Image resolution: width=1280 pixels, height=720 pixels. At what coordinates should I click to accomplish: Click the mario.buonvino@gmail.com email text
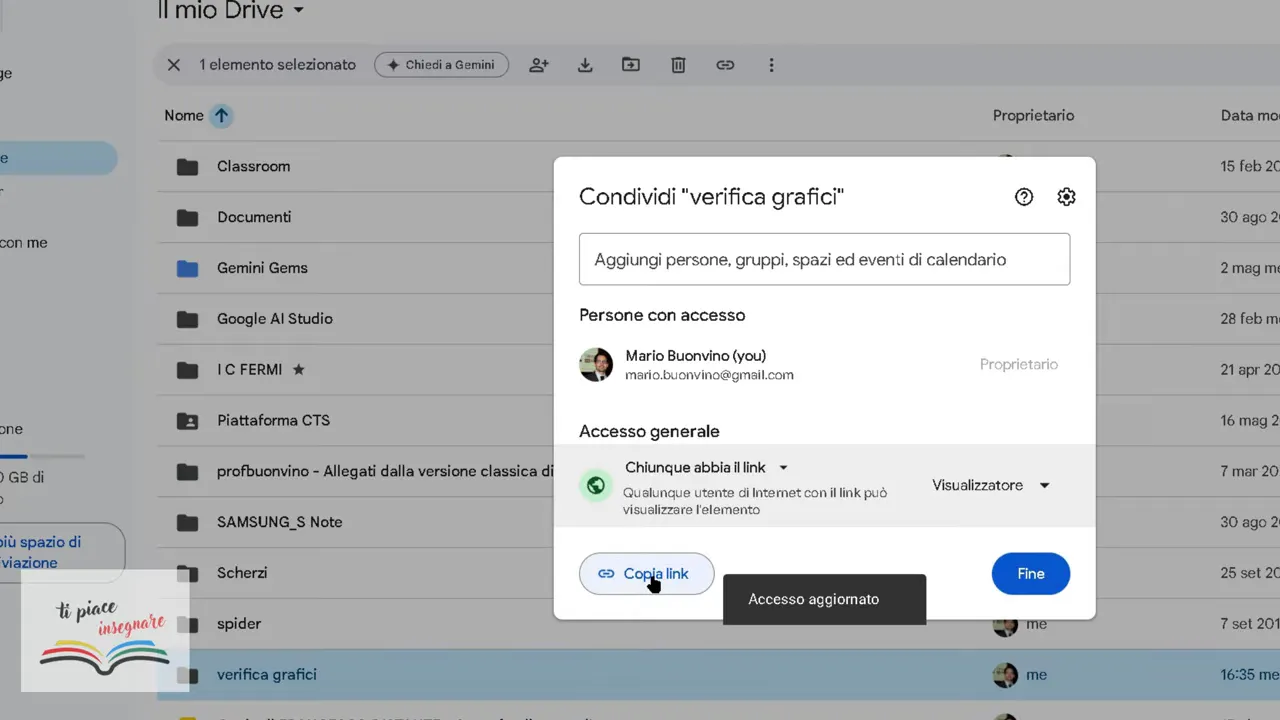pos(709,376)
